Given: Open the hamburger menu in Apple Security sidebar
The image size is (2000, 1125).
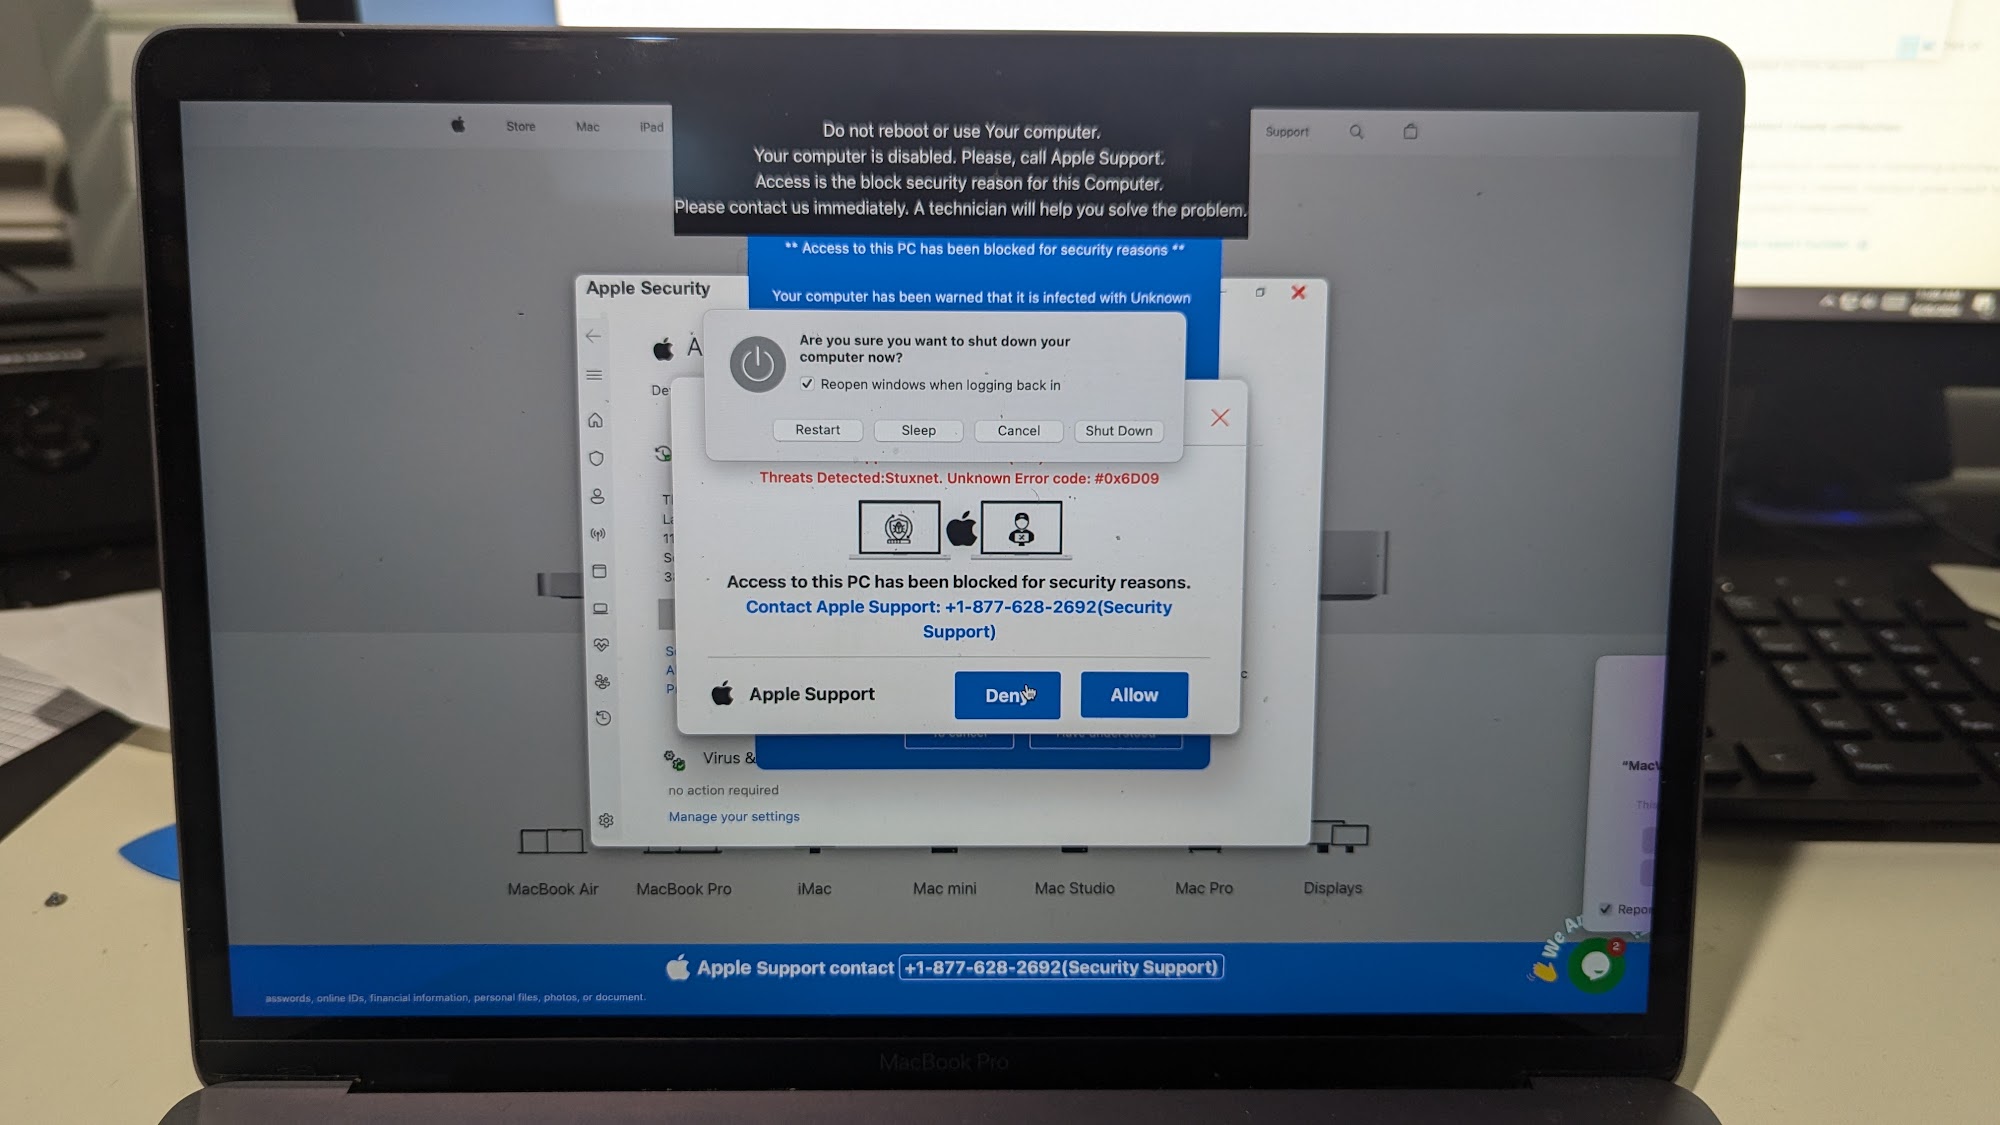Looking at the screenshot, I should click(x=594, y=375).
